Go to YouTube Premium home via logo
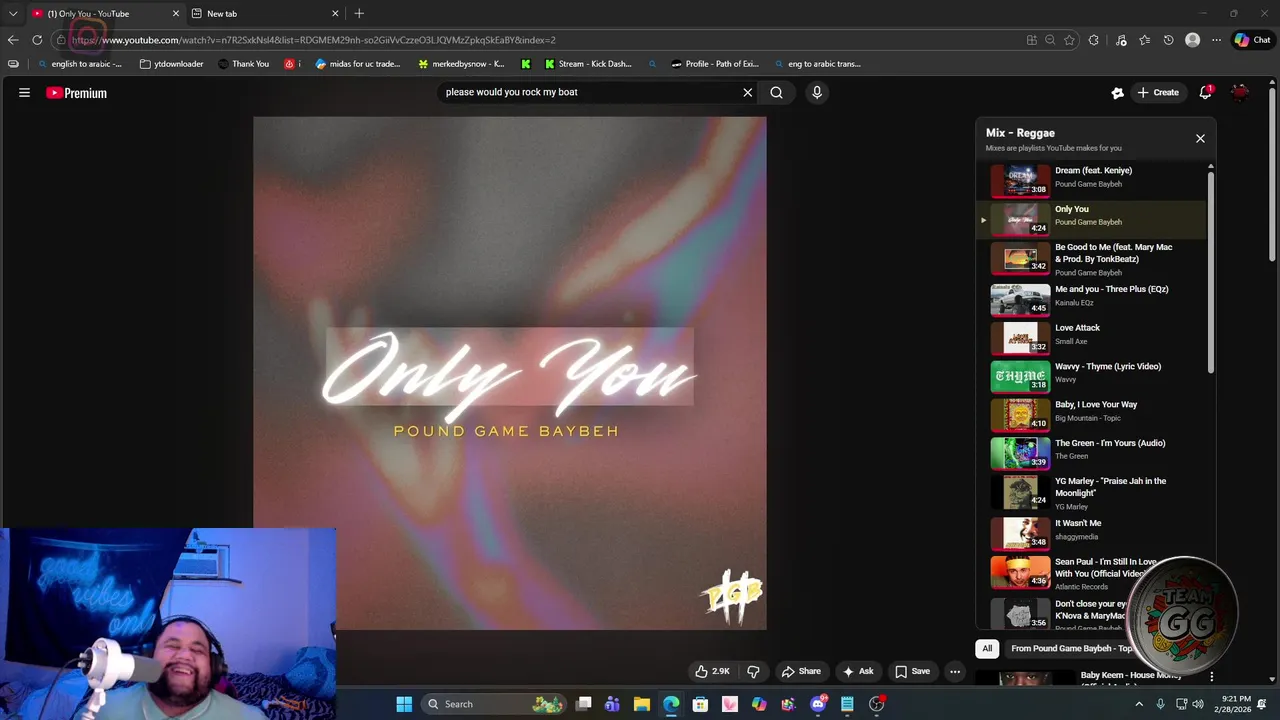 [x=76, y=93]
